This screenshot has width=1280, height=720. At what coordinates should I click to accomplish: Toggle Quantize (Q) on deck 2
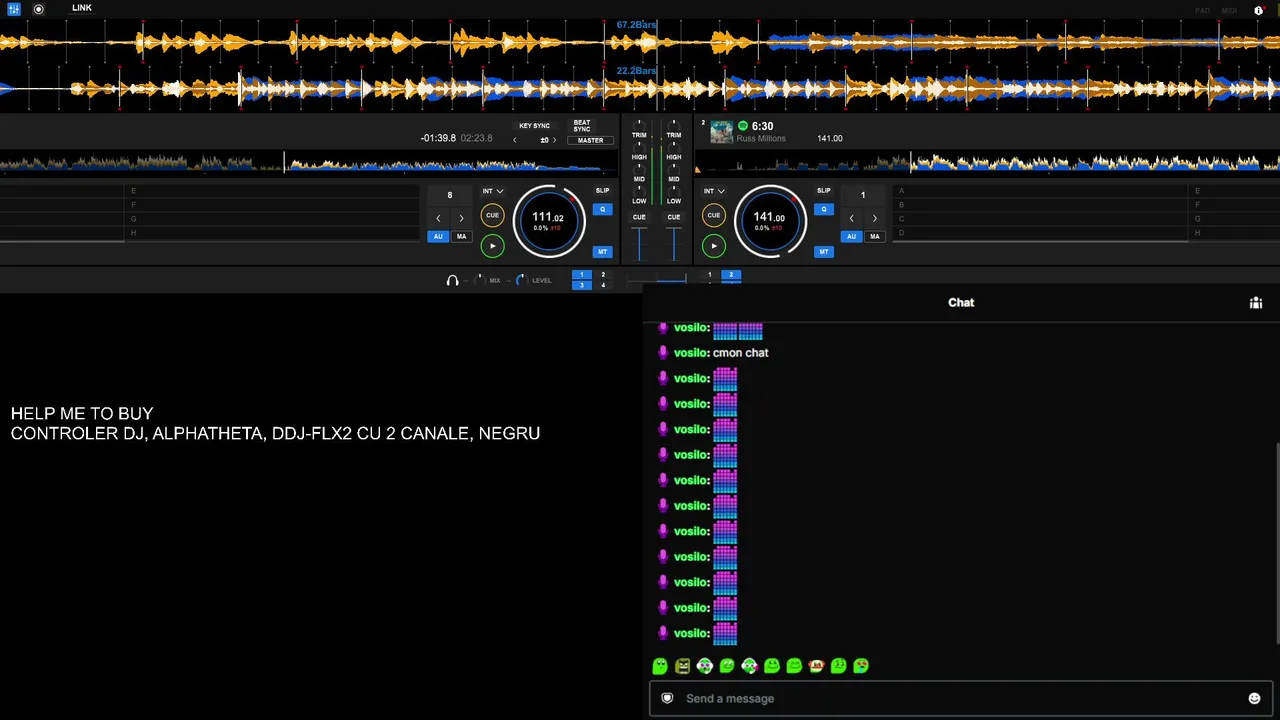pyautogui.click(x=823, y=210)
